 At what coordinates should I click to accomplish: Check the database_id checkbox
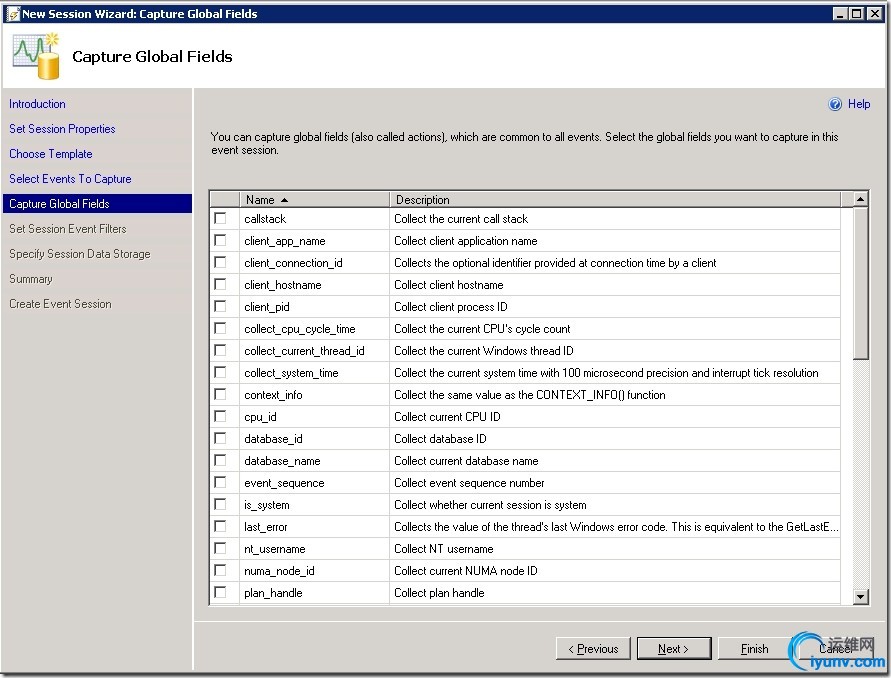coord(220,438)
